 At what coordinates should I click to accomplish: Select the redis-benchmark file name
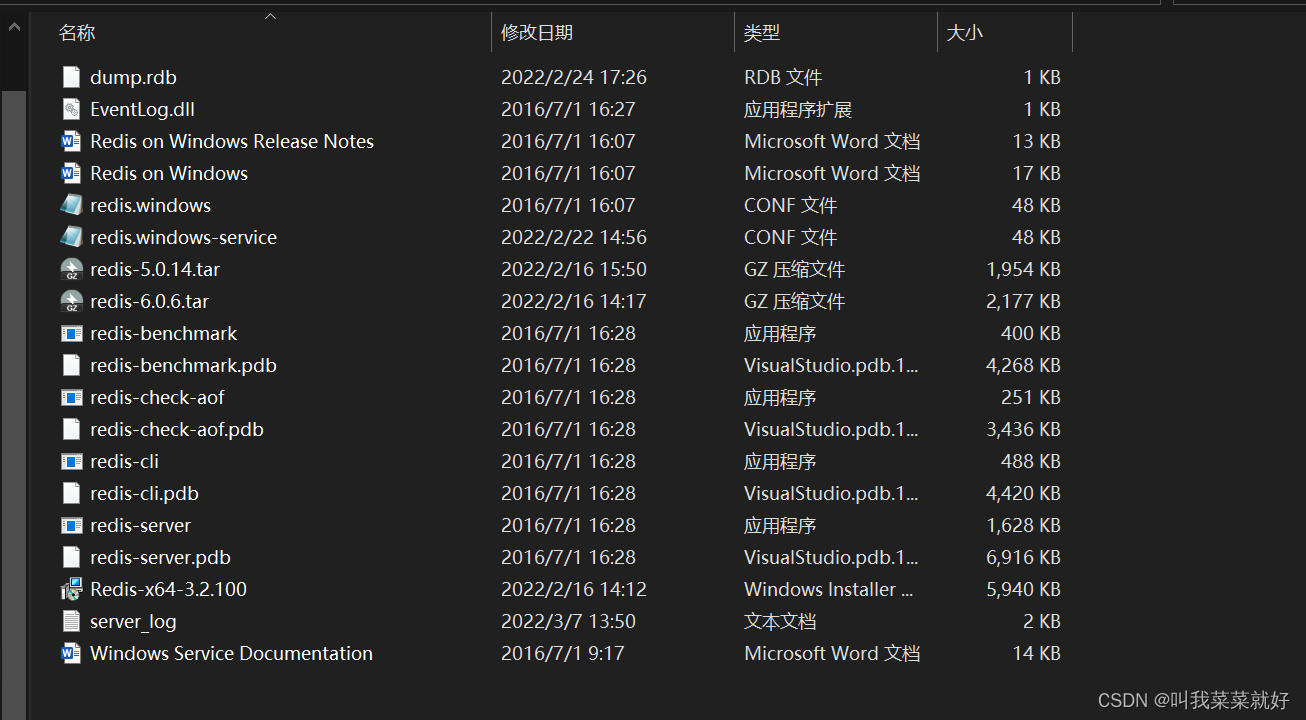click(163, 333)
